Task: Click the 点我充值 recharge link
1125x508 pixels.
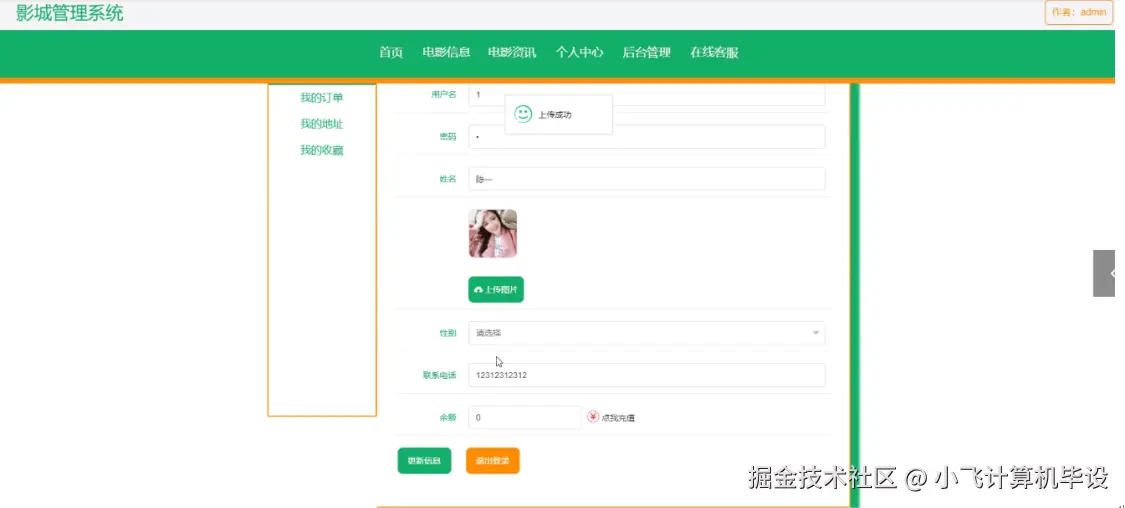Action: pos(618,418)
